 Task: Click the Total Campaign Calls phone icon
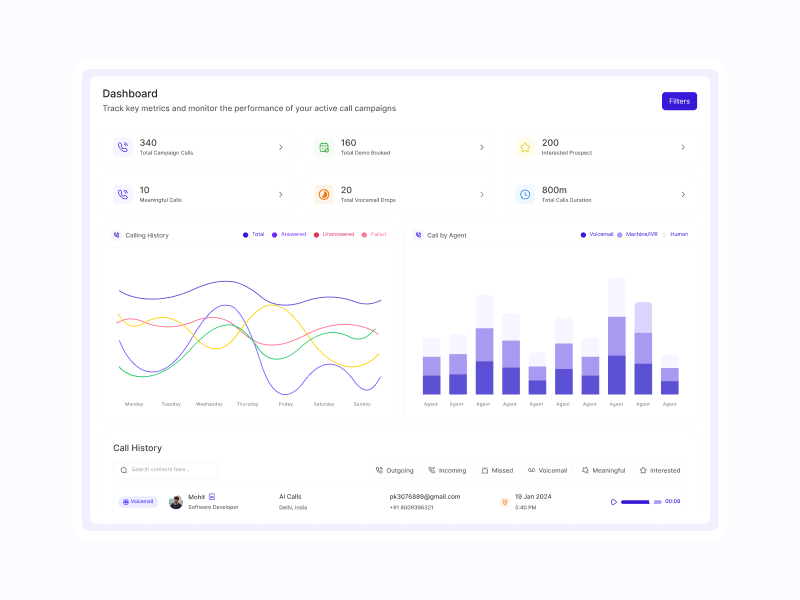tap(123, 147)
